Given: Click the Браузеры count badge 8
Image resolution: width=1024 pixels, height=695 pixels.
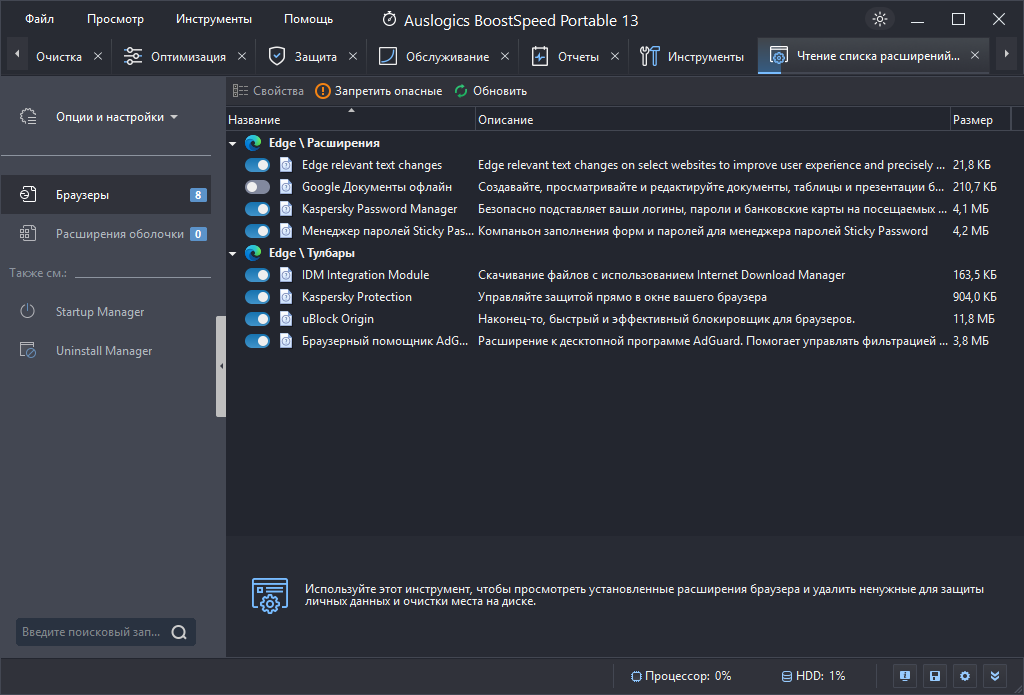Looking at the screenshot, I should click(x=198, y=195).
